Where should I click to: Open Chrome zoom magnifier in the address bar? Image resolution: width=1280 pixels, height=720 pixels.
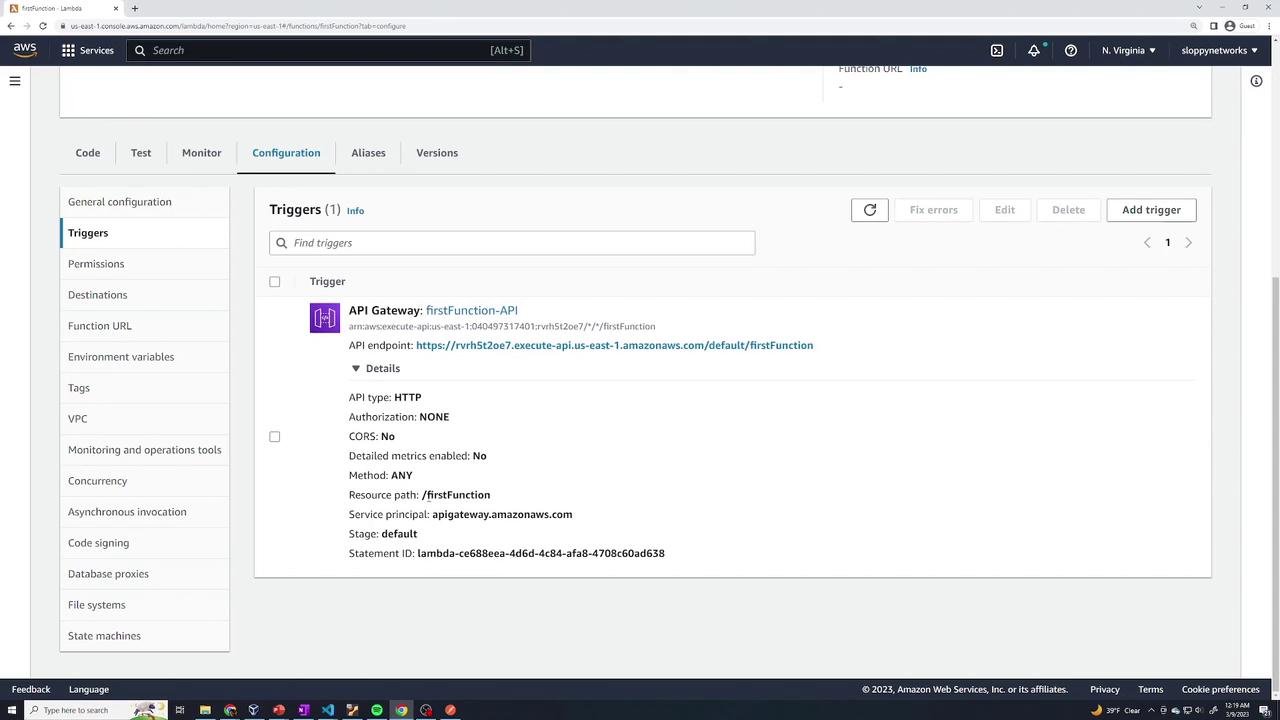pyautogui.click(x=1194, y=26)
